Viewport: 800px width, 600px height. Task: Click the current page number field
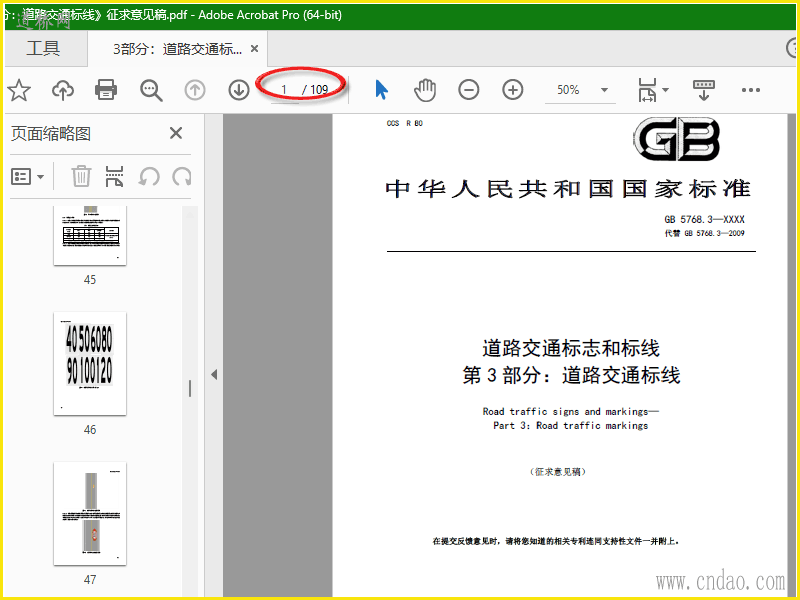284,90
